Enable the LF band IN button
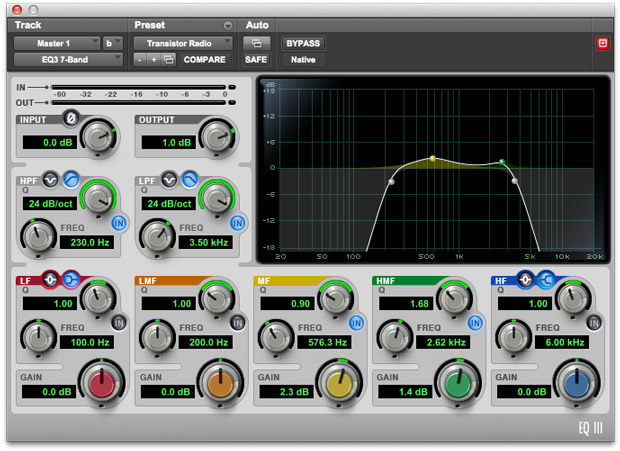 coord(119,323)
